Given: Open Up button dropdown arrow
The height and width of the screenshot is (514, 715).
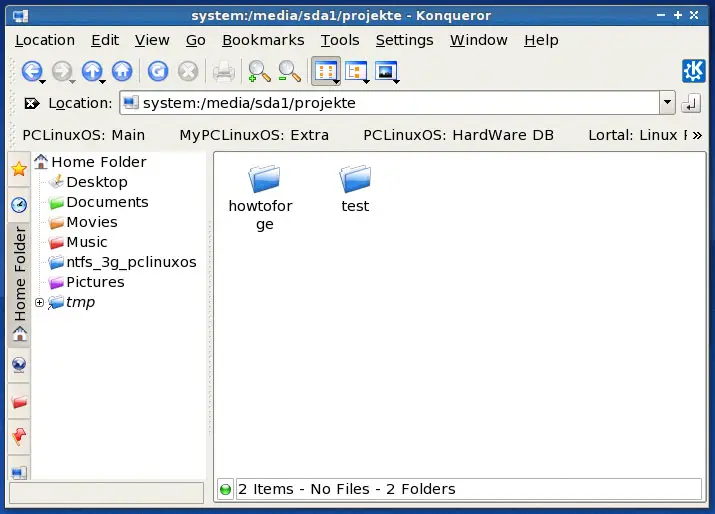Looking at the screenshot, I should (103, 82).
